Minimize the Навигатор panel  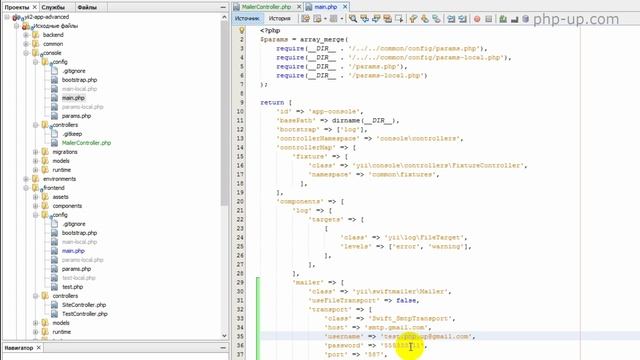pos(223,348)
